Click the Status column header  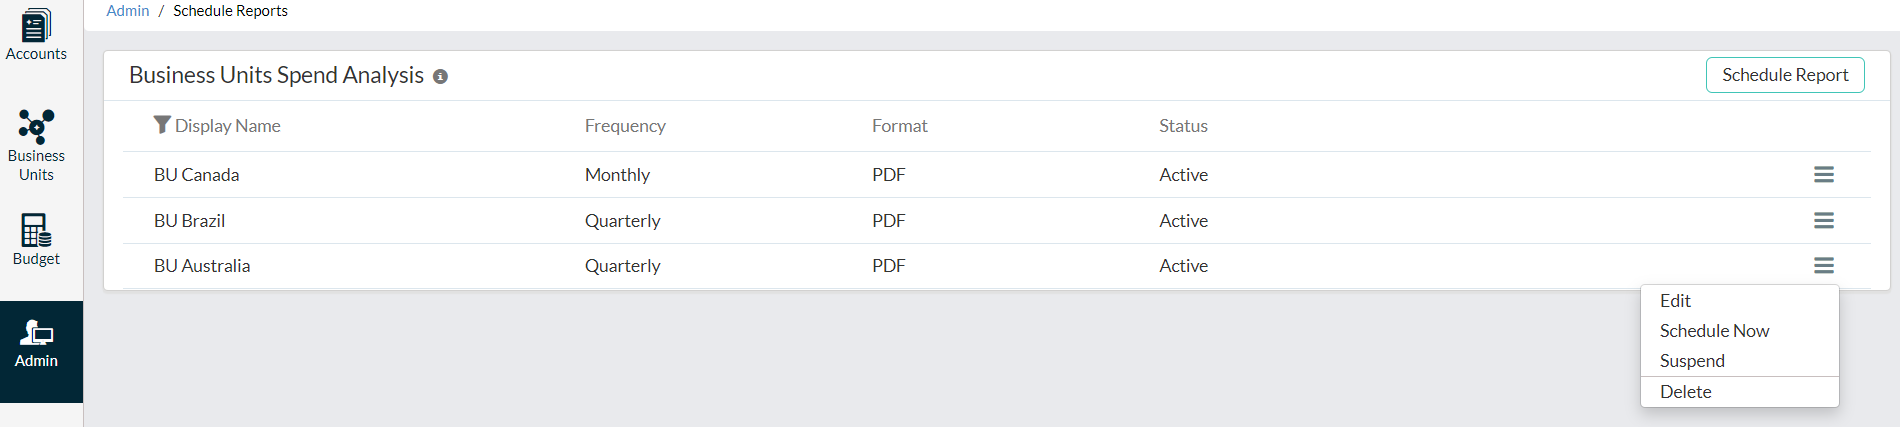coord(1183,126)
